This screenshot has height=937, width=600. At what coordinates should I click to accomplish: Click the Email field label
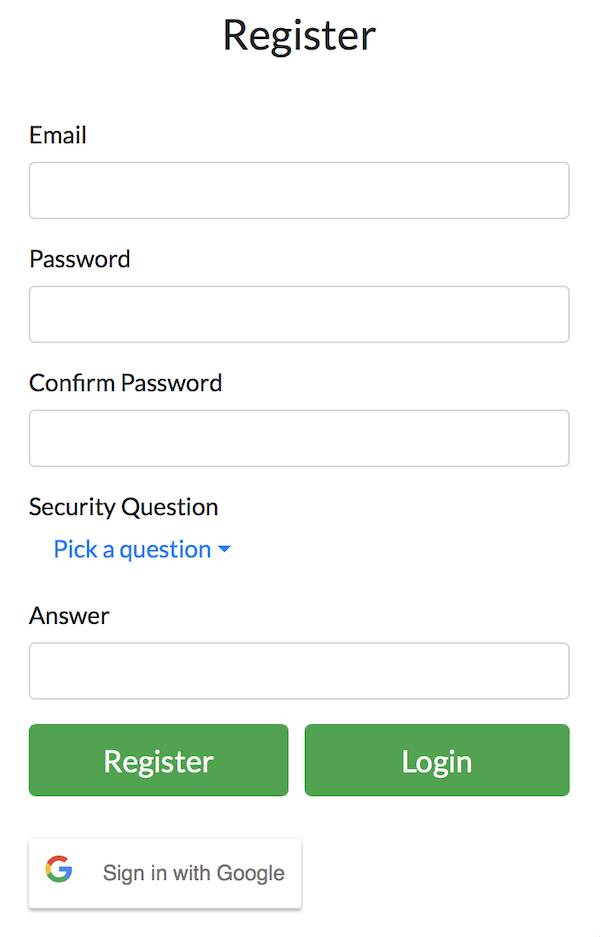(x=57, y=135)
